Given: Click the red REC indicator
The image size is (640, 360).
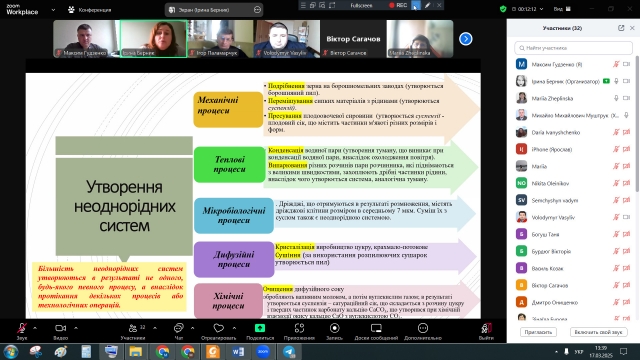Looking at the screenshot, I should pos(398,5).
